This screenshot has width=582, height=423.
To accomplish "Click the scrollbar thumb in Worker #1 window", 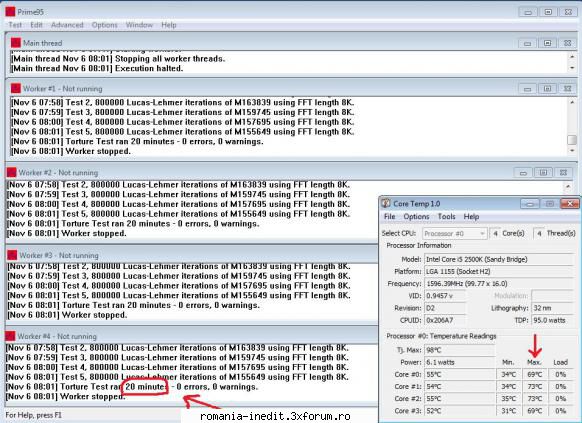I will click(x=572, y=140).
